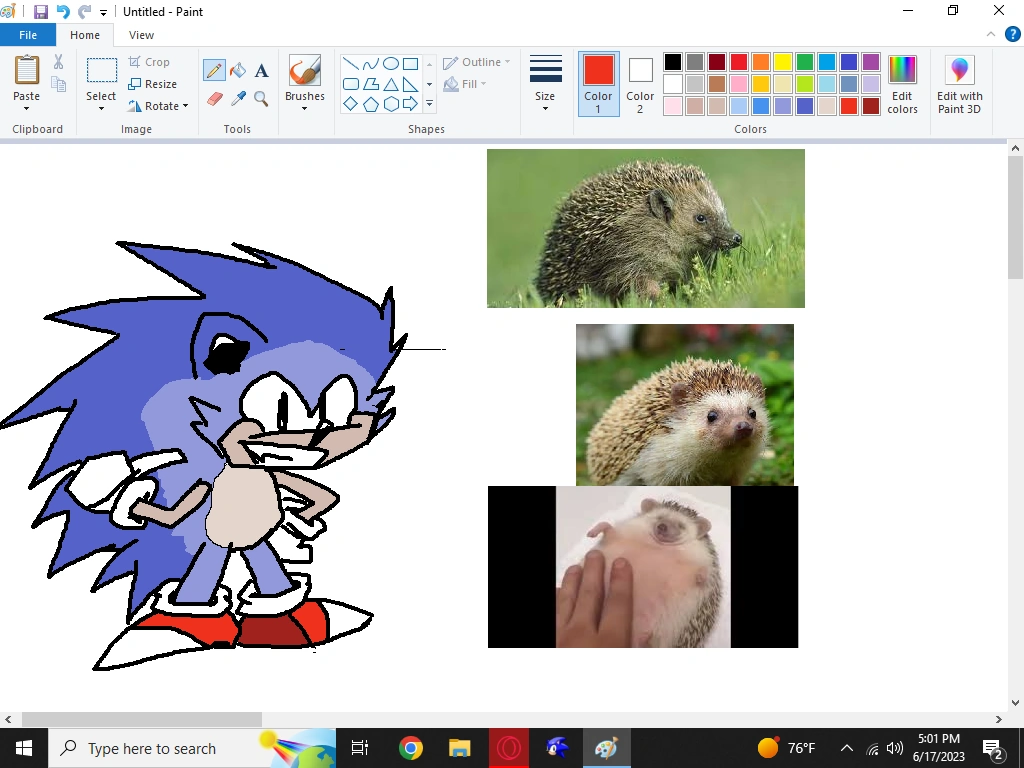This screenshot has width=1024, height=768.
Task: Select the Rectangle shape
Action: pos(410,64)
